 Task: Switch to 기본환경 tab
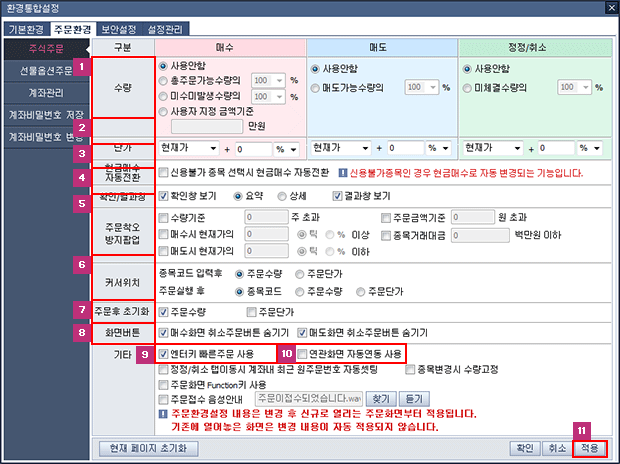point(26,29)
